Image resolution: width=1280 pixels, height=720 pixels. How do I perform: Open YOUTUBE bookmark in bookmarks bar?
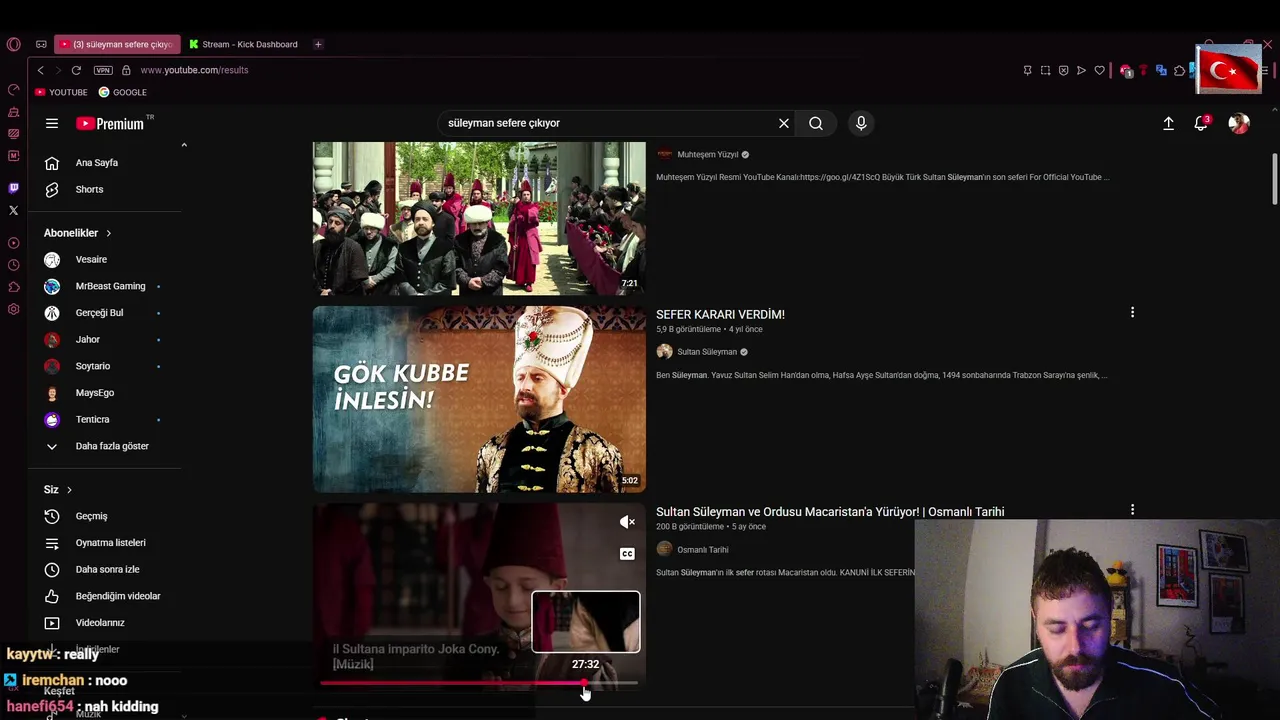61,92
